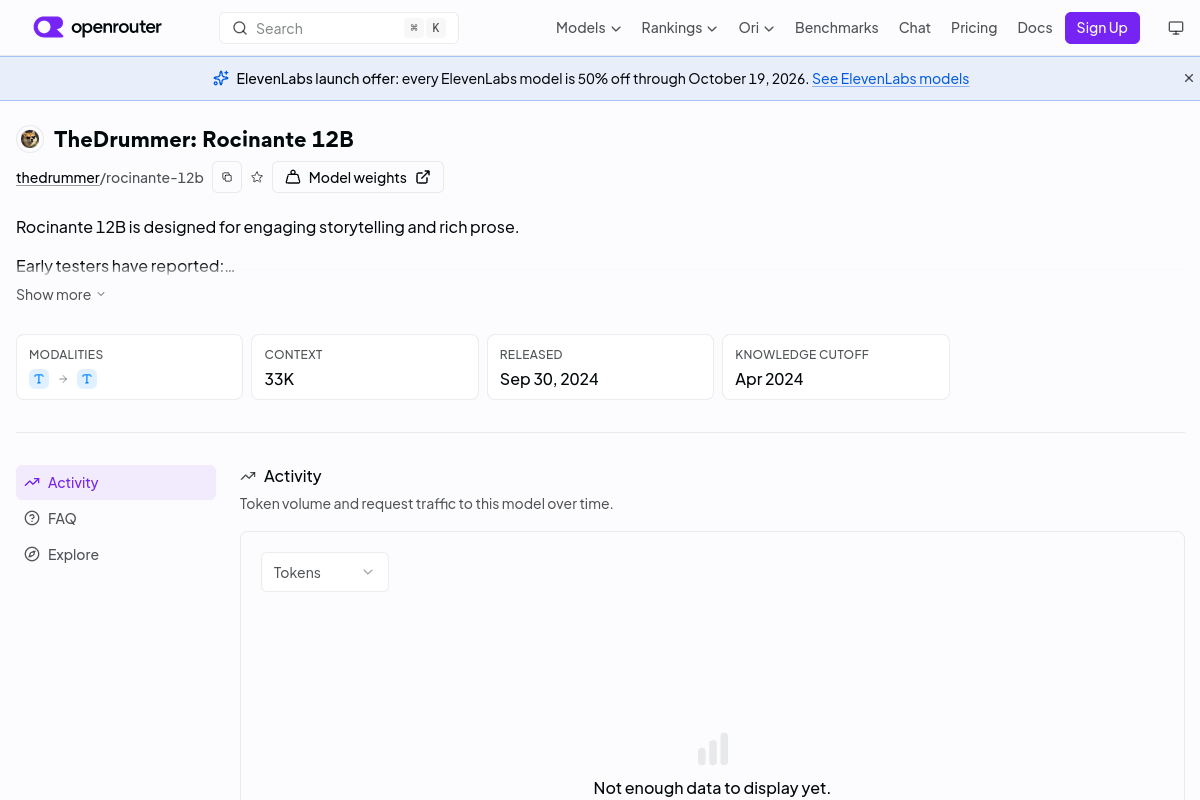1200x800 pixels.
Task: Select the Activity sidebar tab
Action: click(x=116, y=482)
